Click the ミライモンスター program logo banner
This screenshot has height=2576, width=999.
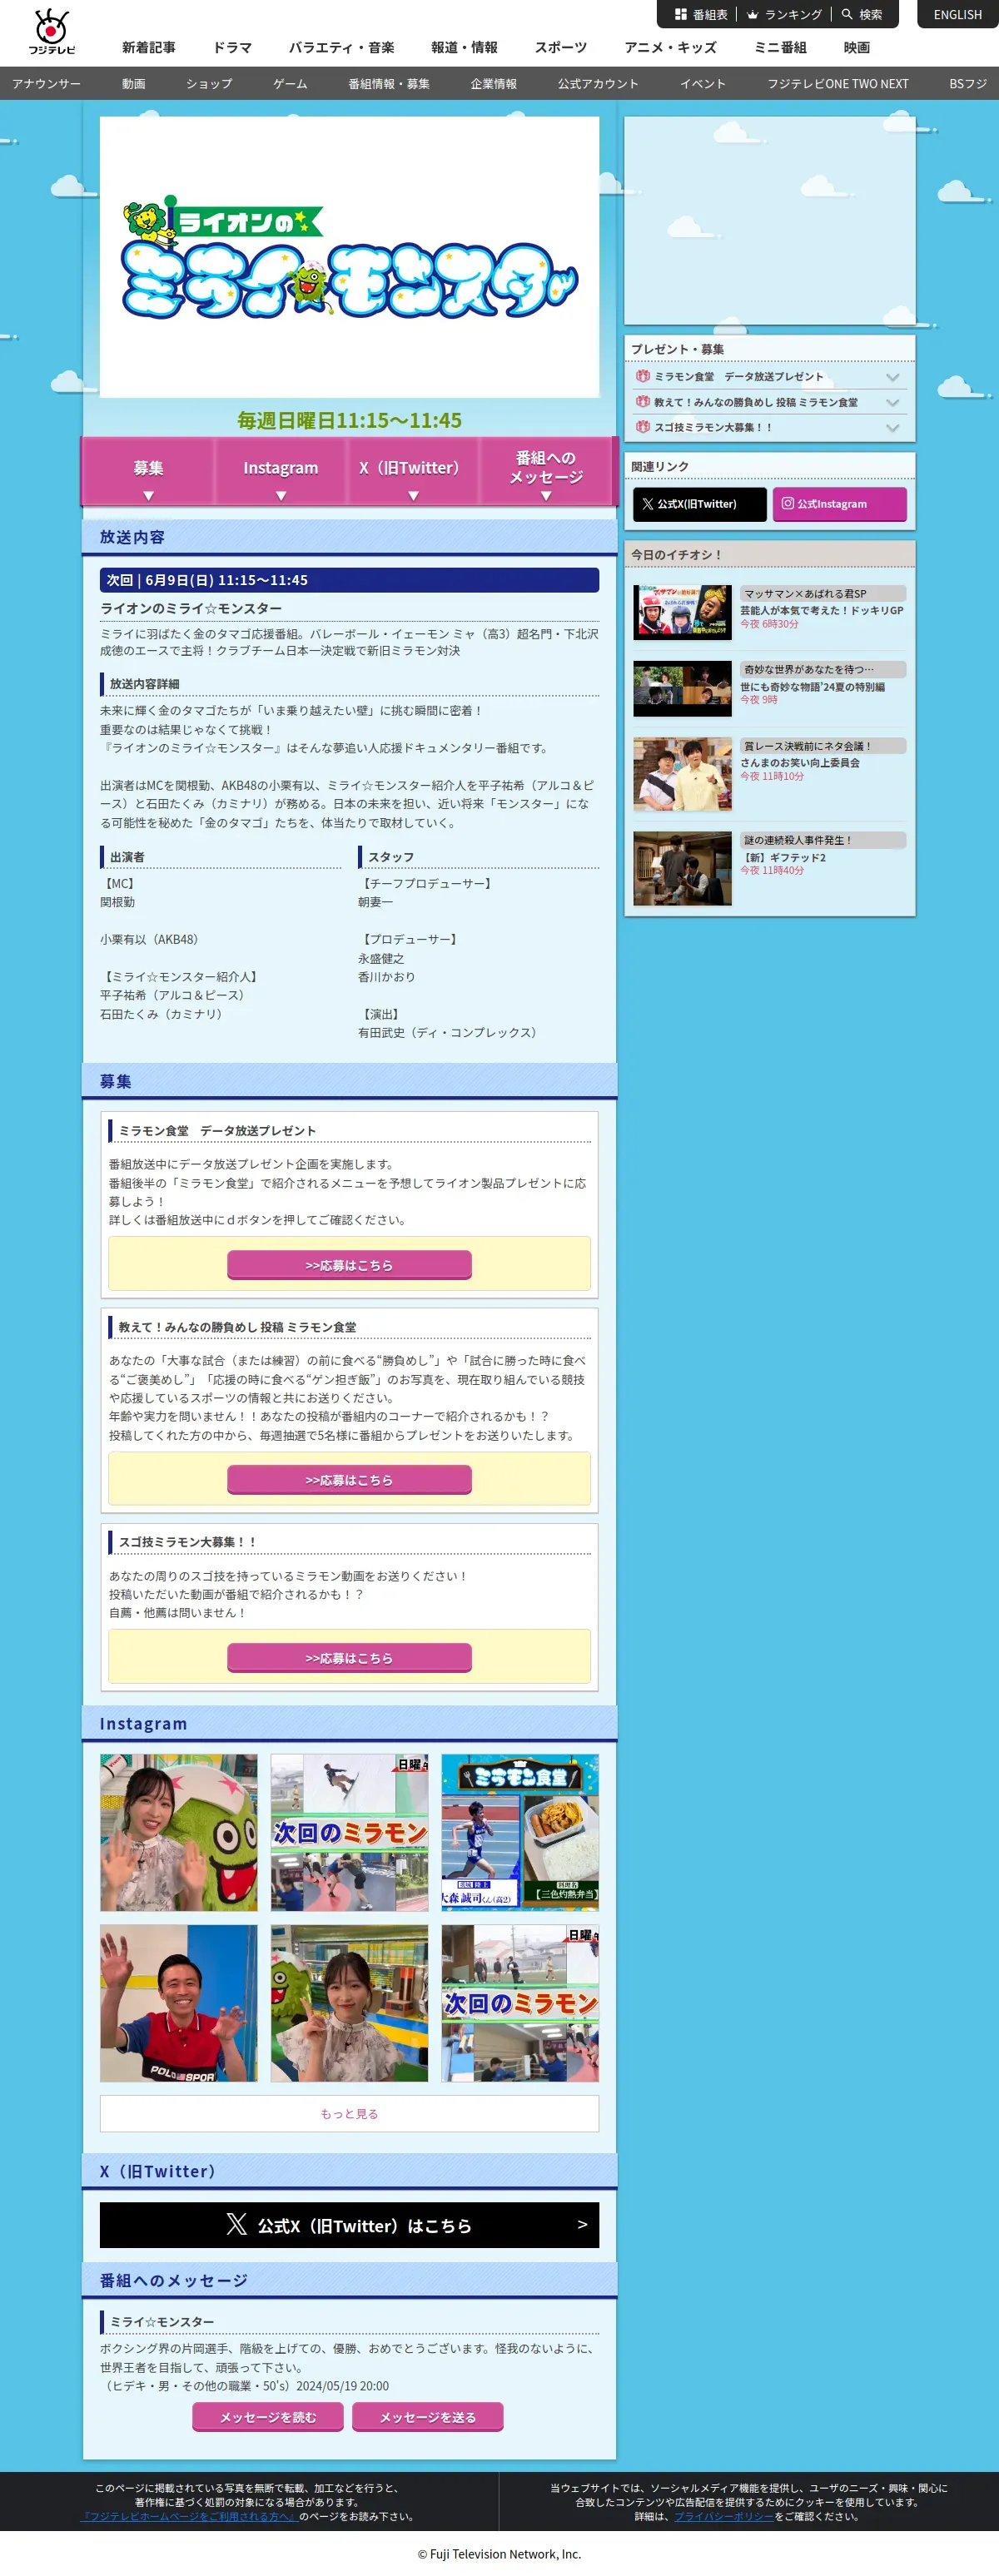point(349,257)
